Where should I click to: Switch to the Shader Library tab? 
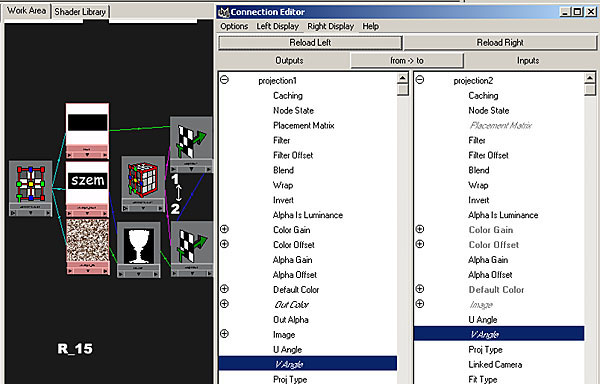(x=80, y=12)
